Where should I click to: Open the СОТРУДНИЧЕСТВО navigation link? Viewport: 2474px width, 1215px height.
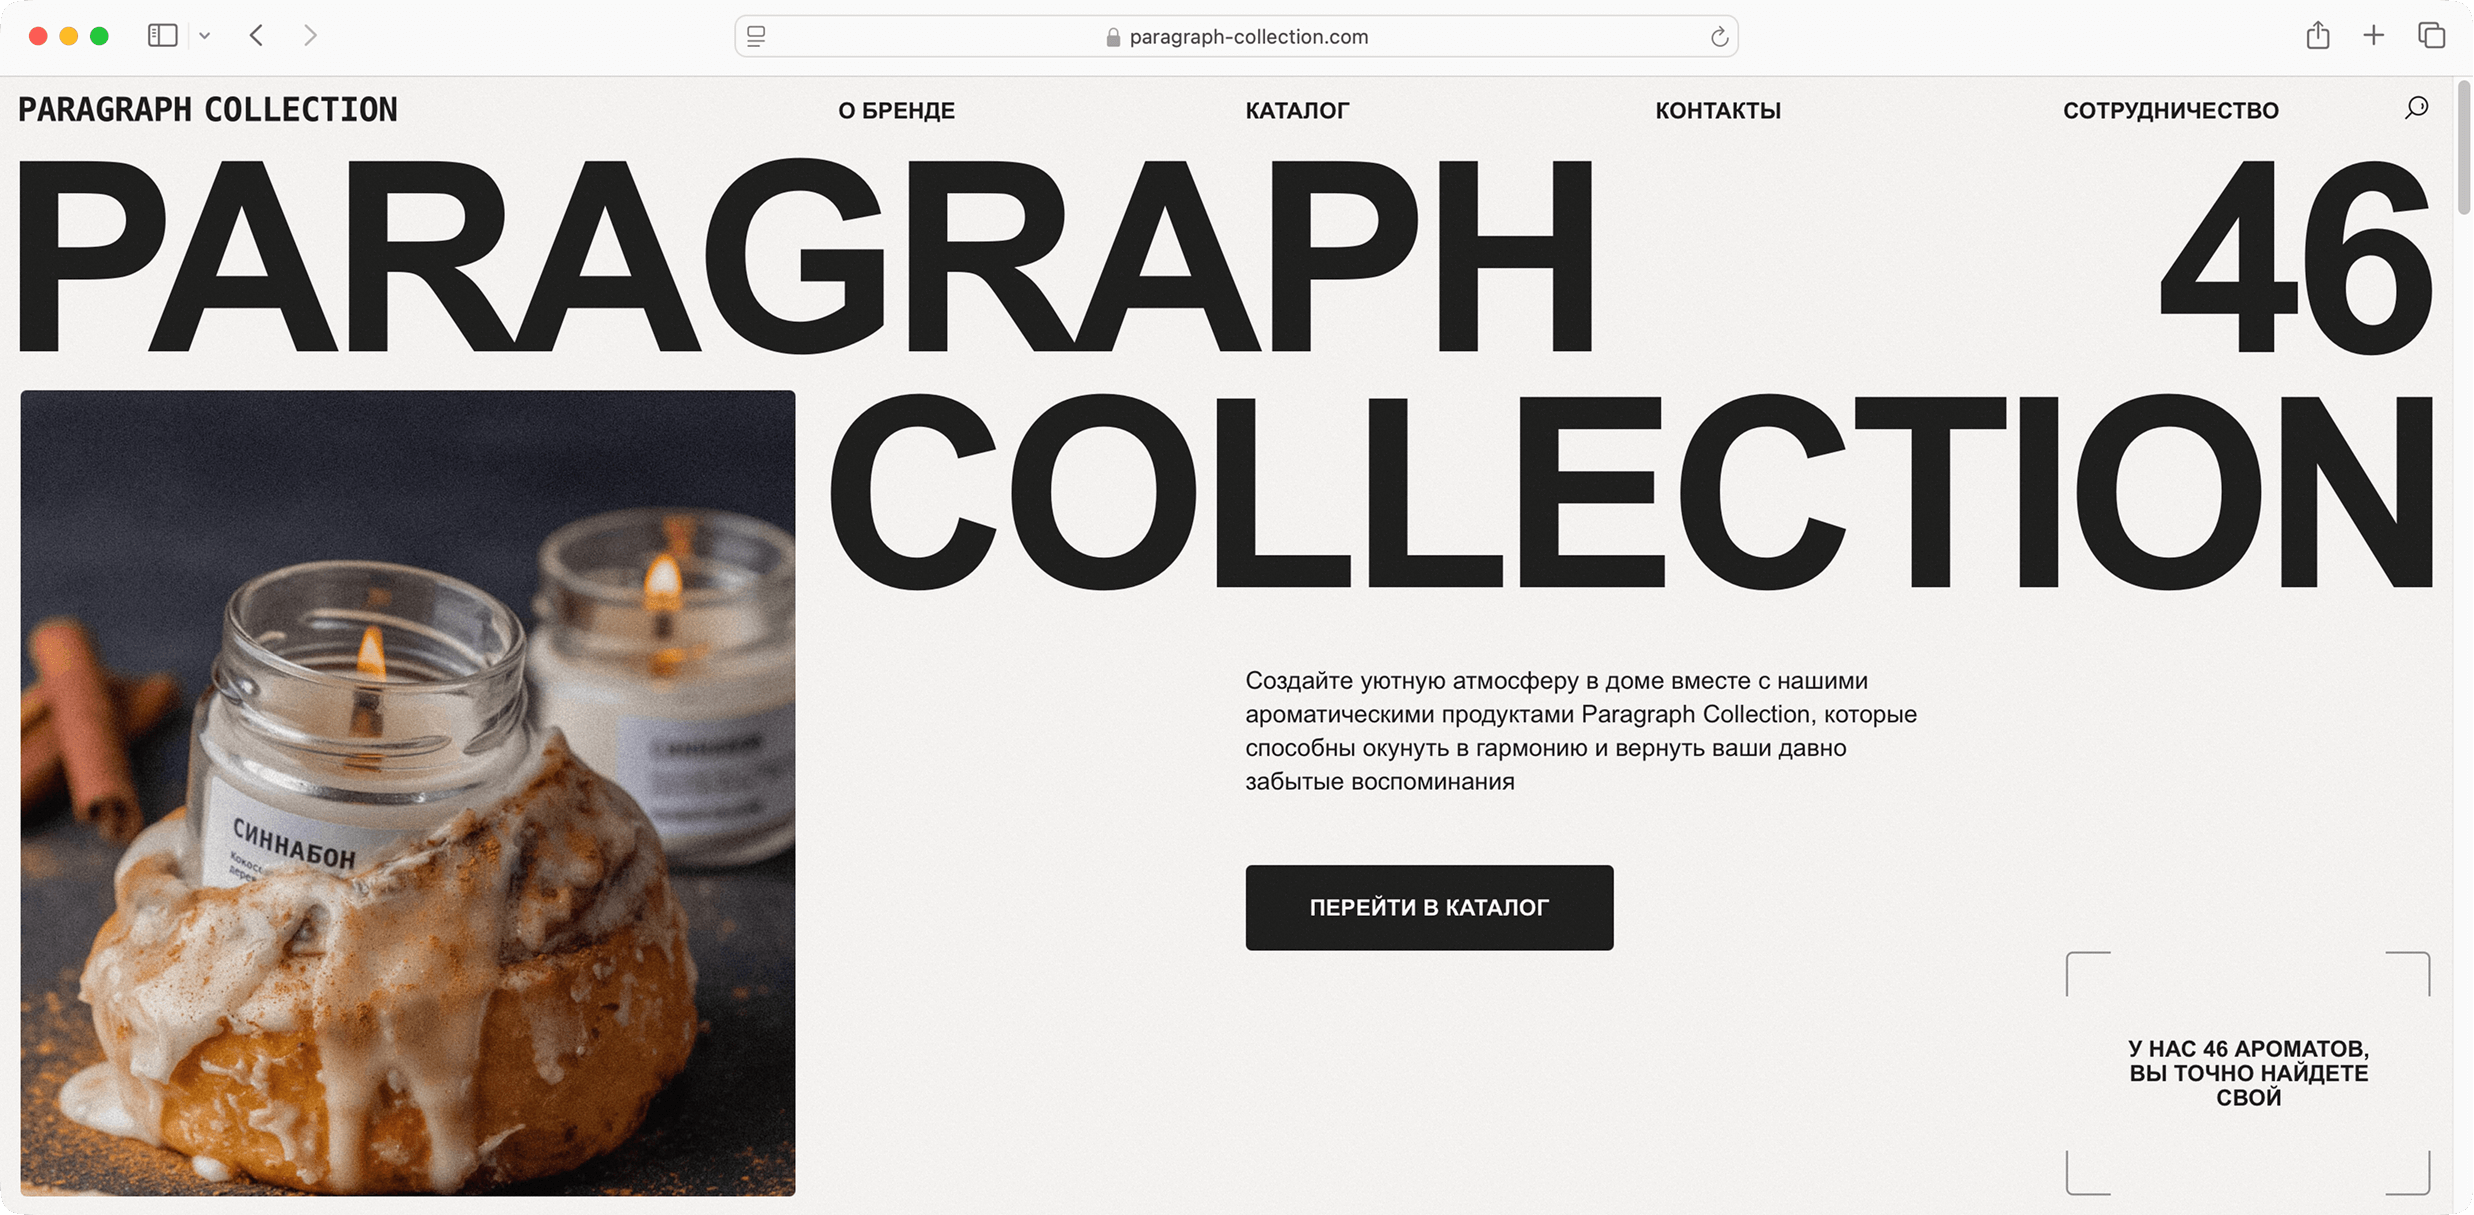[x=2171, y=111]
